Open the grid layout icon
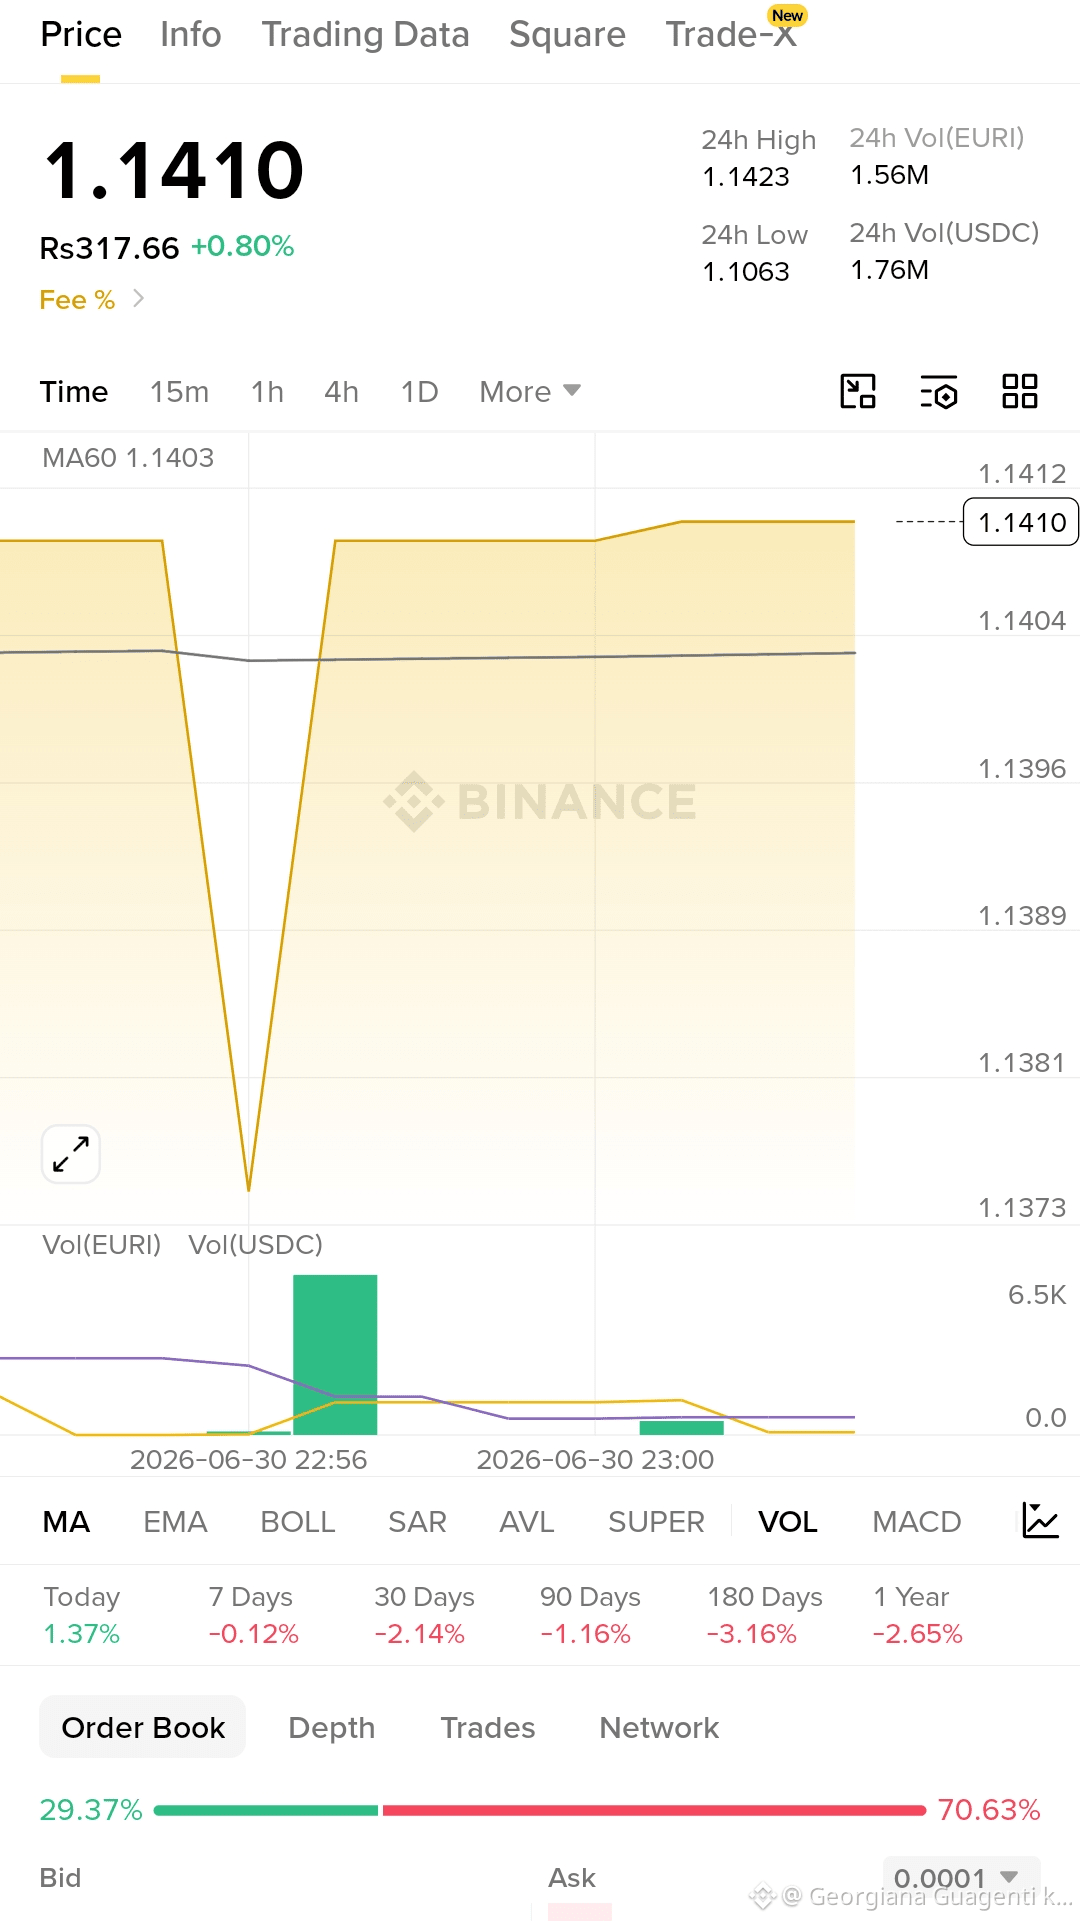Image resolution: width=1080 pixels, height=1921 pixels. click(1019, 391)
